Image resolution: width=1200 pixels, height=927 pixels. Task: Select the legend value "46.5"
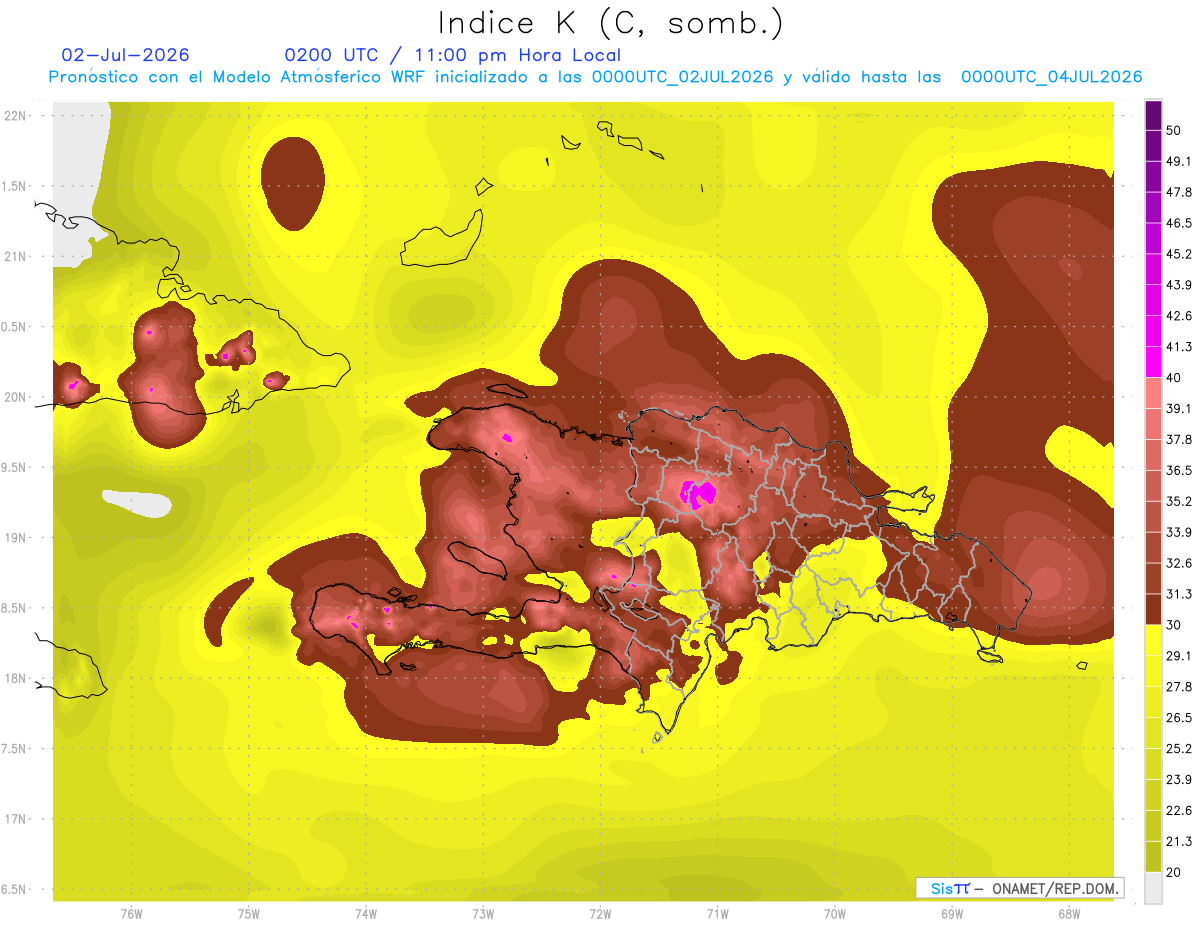(1179, 223)
